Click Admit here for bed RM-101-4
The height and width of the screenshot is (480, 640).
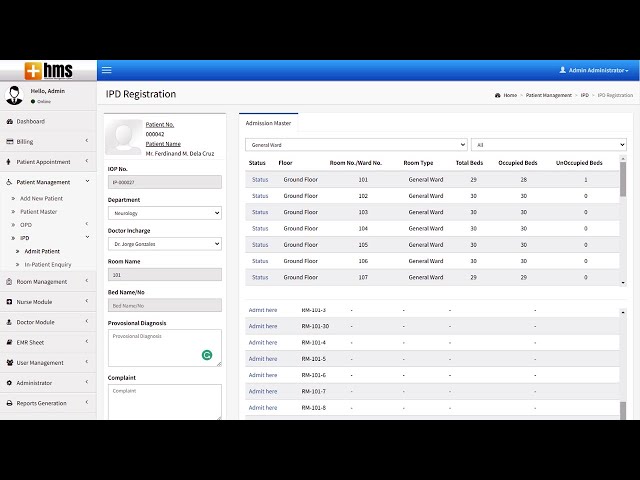pos(263,342)
